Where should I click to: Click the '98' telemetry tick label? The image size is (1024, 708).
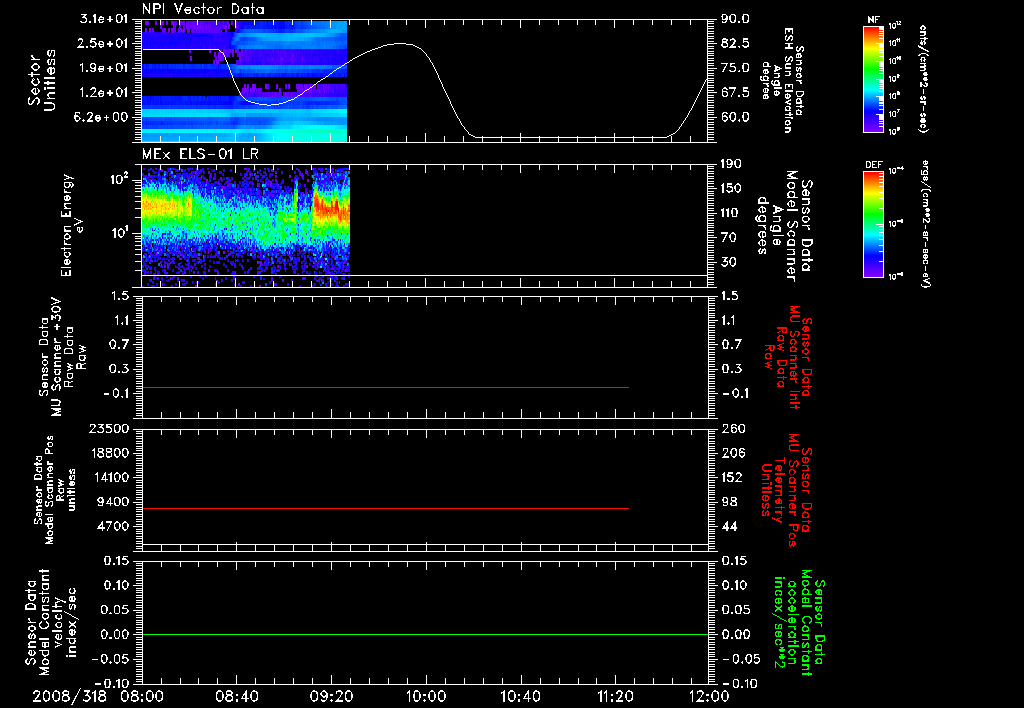point(728,502)
